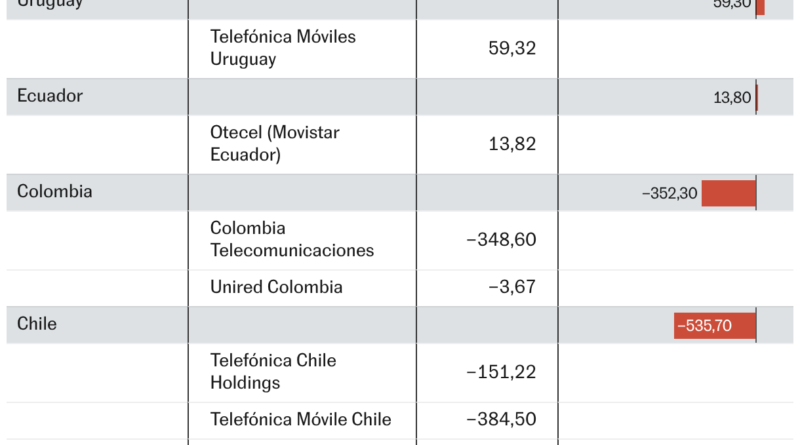Select the value −348,60
The height and width of the screenshot is (445, 800).
pyautogui.click(x=501, y=239)
